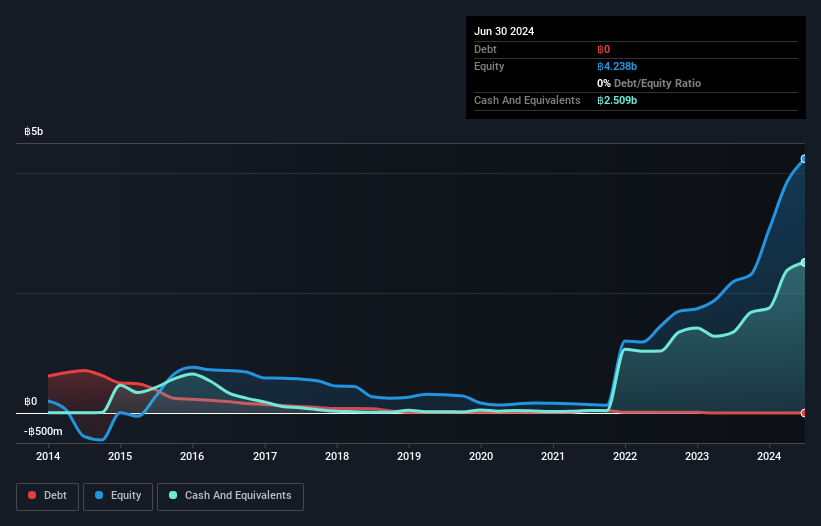Click the blue Equity legend dot
Image resolution: width=821 pixels, height=526 pixels.
point(99,495)
